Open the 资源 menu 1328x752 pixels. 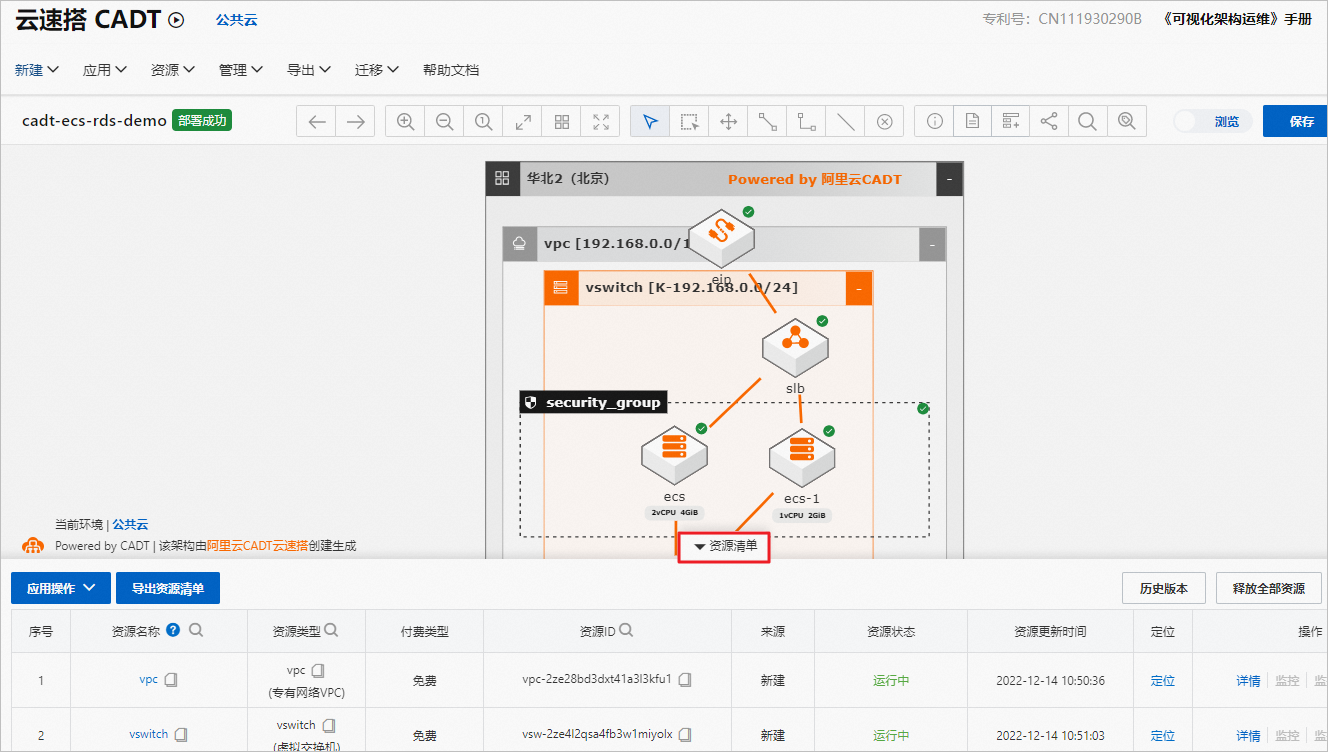pos(173,70)
